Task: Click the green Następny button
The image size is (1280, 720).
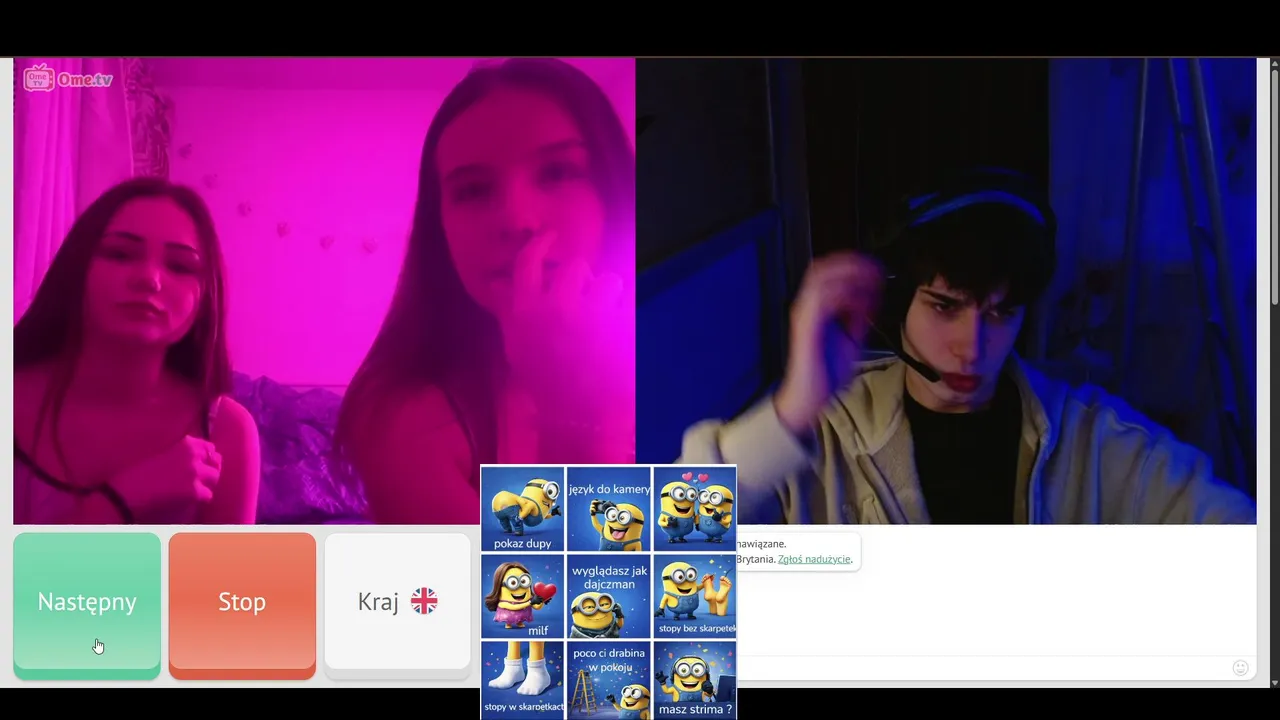Action: (87, 605)
